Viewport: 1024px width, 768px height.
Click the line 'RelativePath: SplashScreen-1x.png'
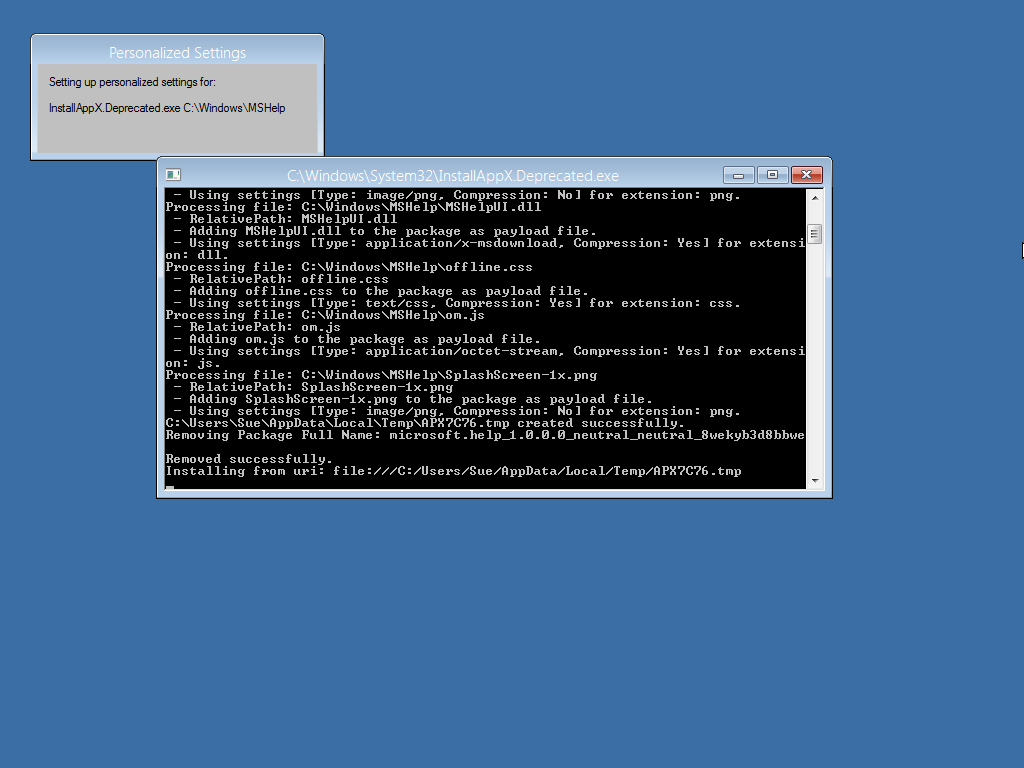(x=313, y=387)
